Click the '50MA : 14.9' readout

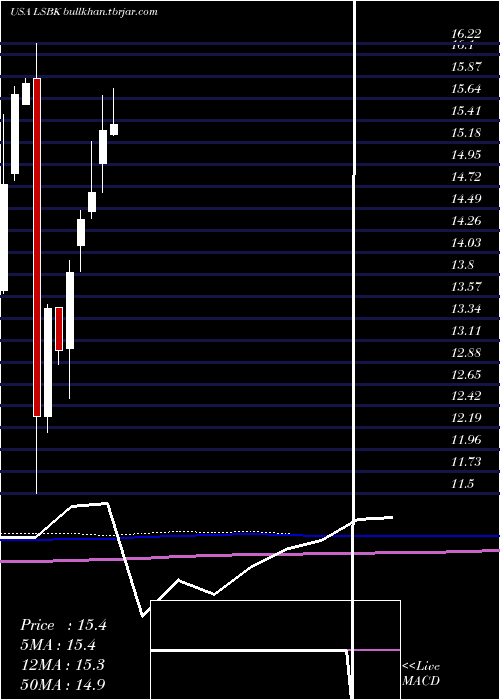(x=63, y=684)
